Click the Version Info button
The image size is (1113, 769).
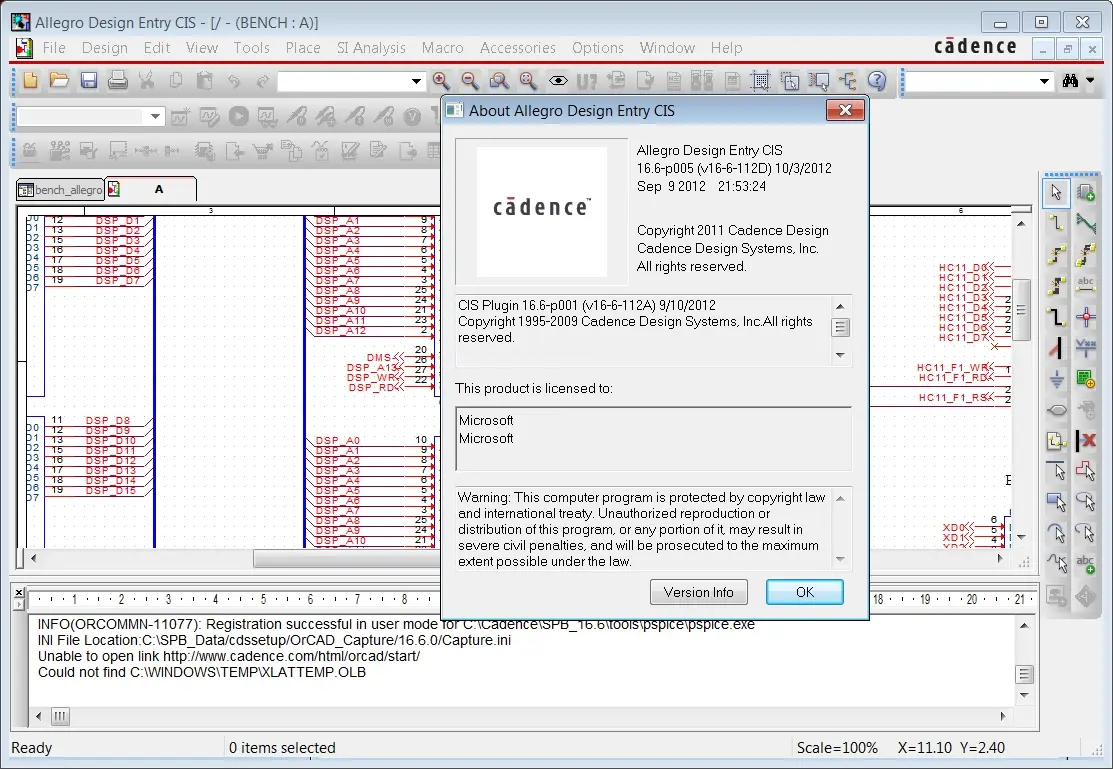click(698, 592)
